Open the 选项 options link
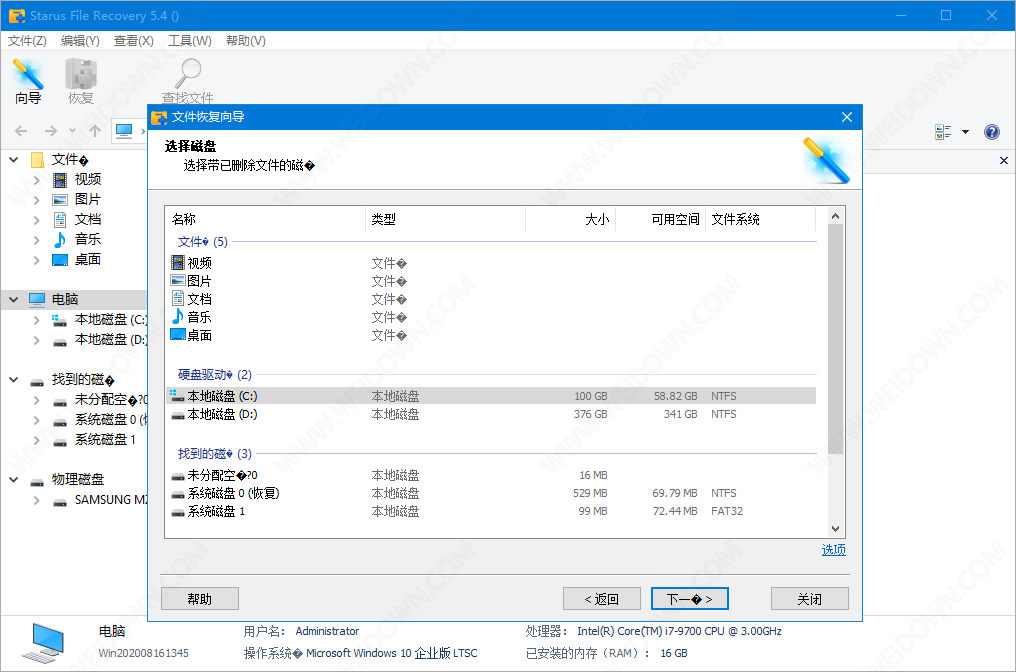 pos(833,550)
